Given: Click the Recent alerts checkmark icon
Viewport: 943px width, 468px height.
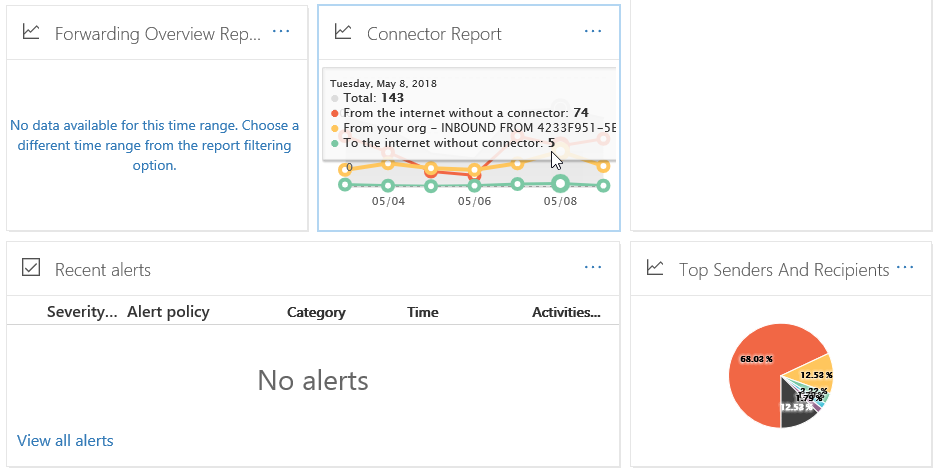Looking at the screenshot, I should pos(31,268).
